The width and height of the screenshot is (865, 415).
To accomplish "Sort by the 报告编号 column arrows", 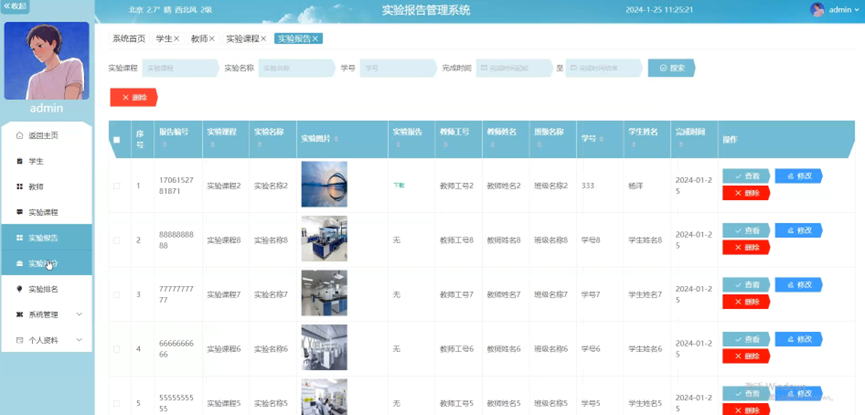I will coord(163,146).
